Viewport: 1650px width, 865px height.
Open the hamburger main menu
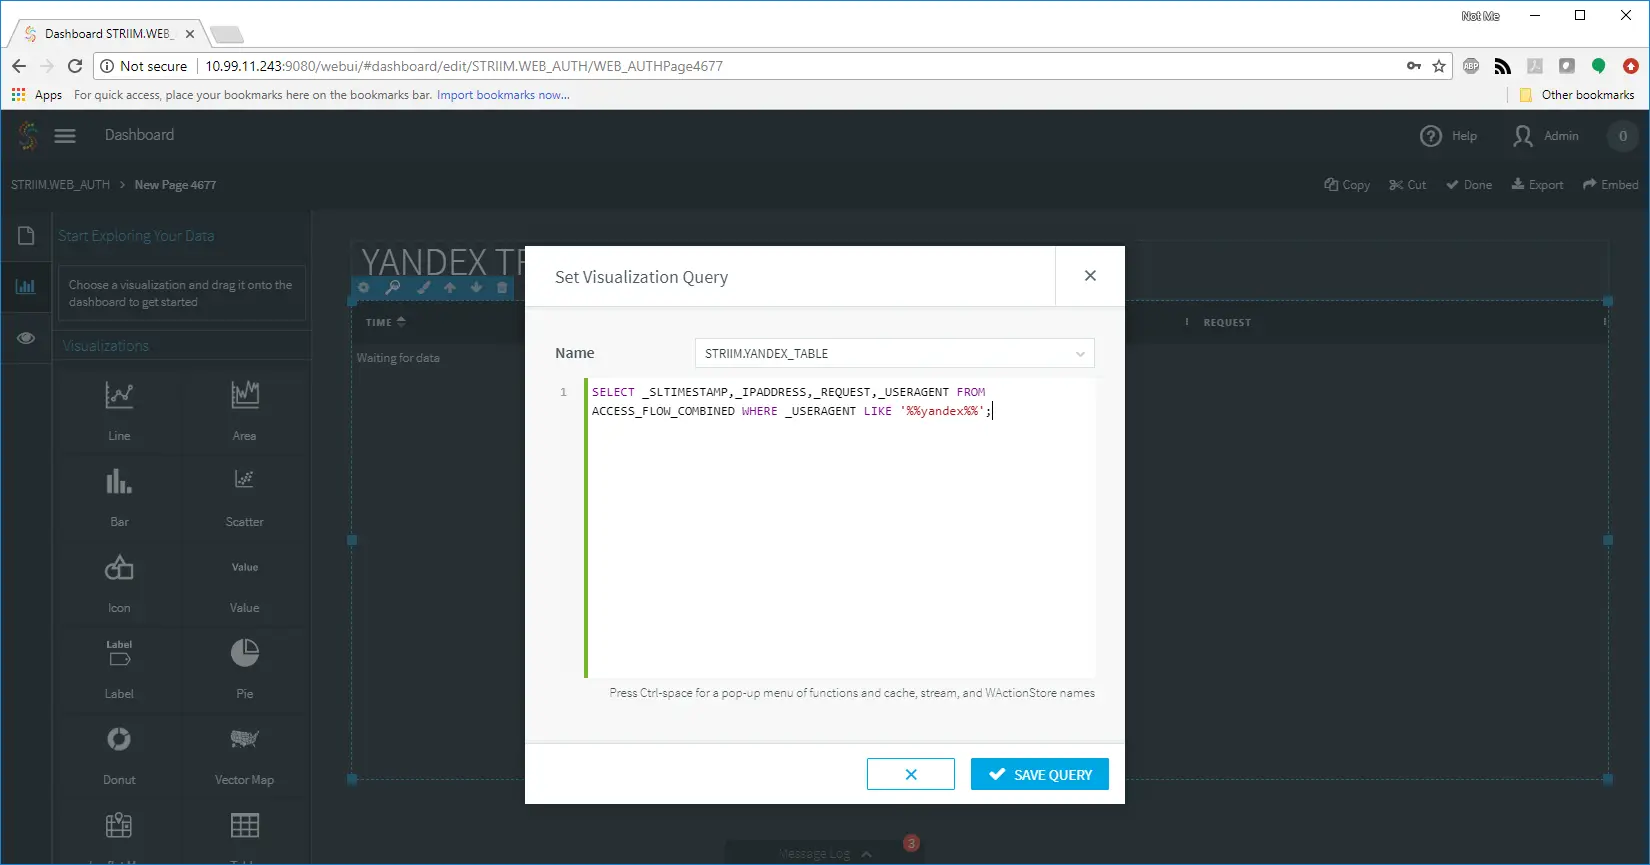pos(65,136)
